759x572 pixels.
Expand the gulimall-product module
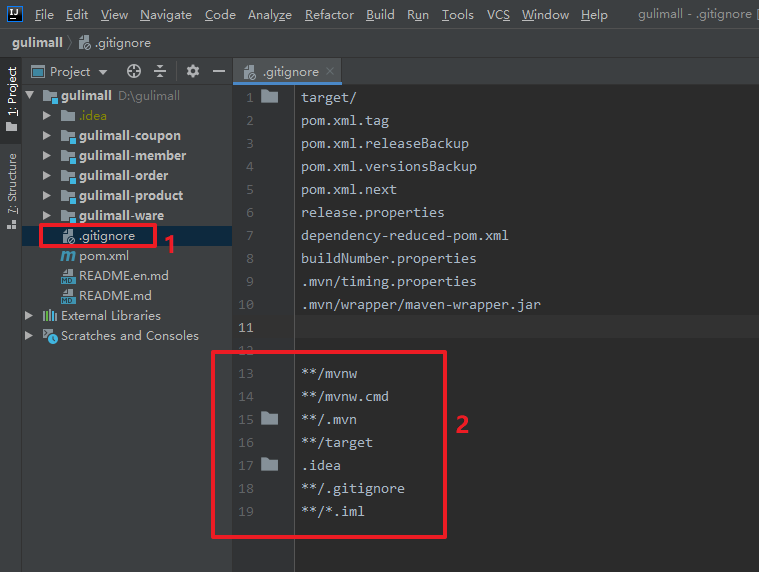pos(46,196)
